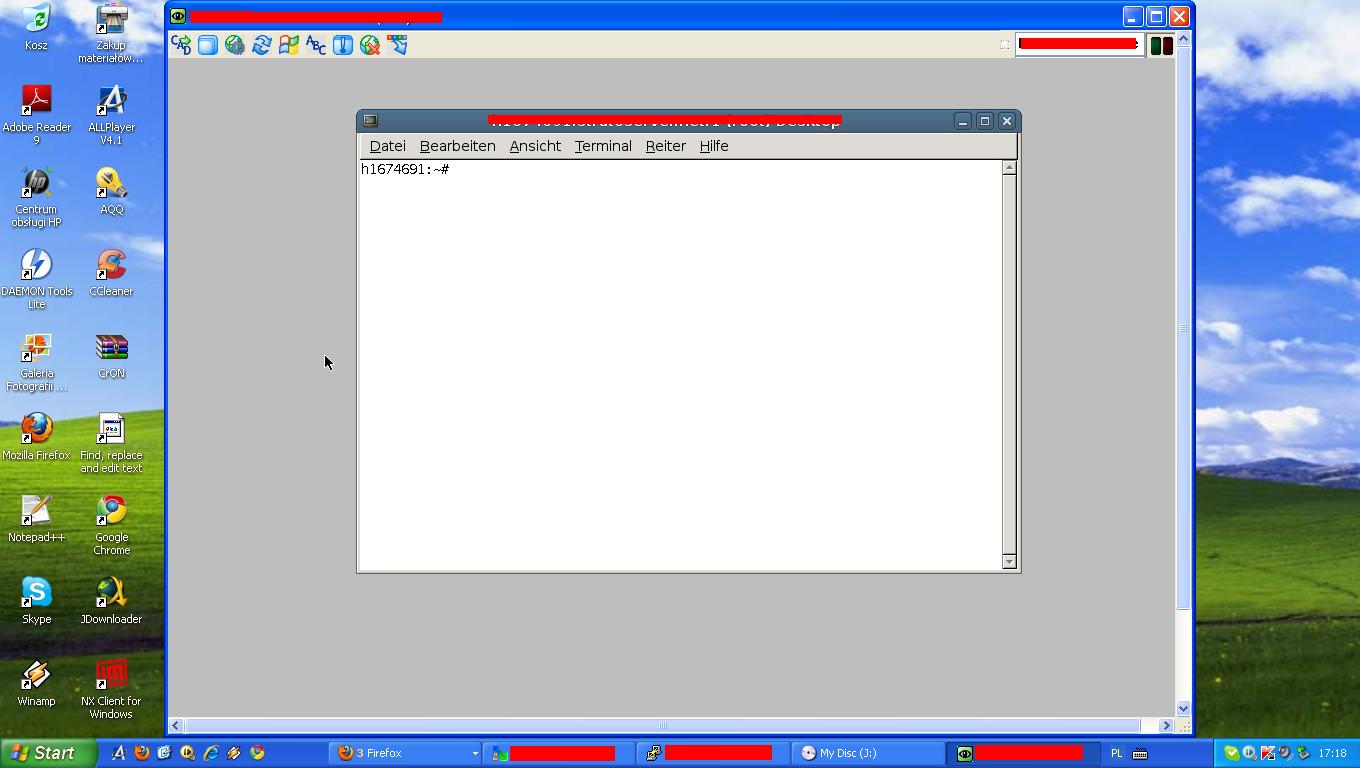Viewport: 1360px width, 768px height.
Task: Open the Bearbeiten menu
Action: (457, 146)
